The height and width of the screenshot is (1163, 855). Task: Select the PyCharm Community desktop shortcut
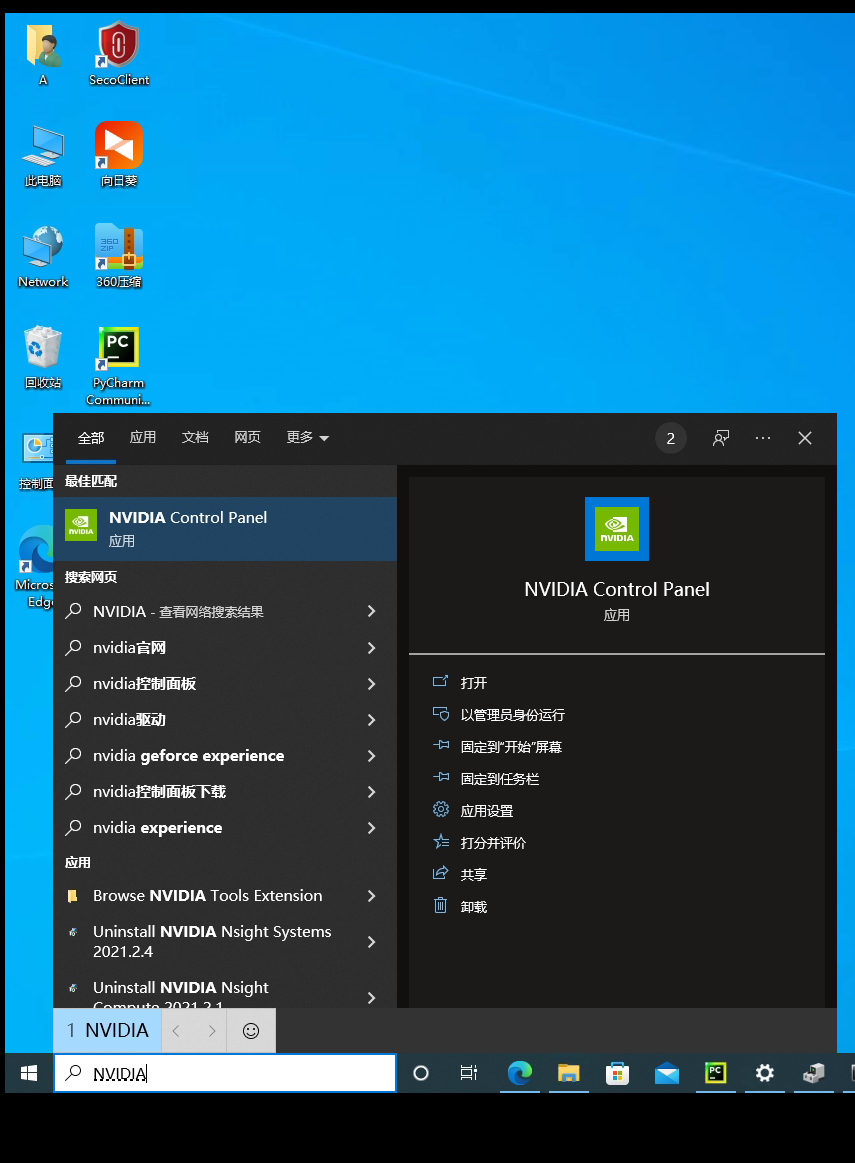119,366
